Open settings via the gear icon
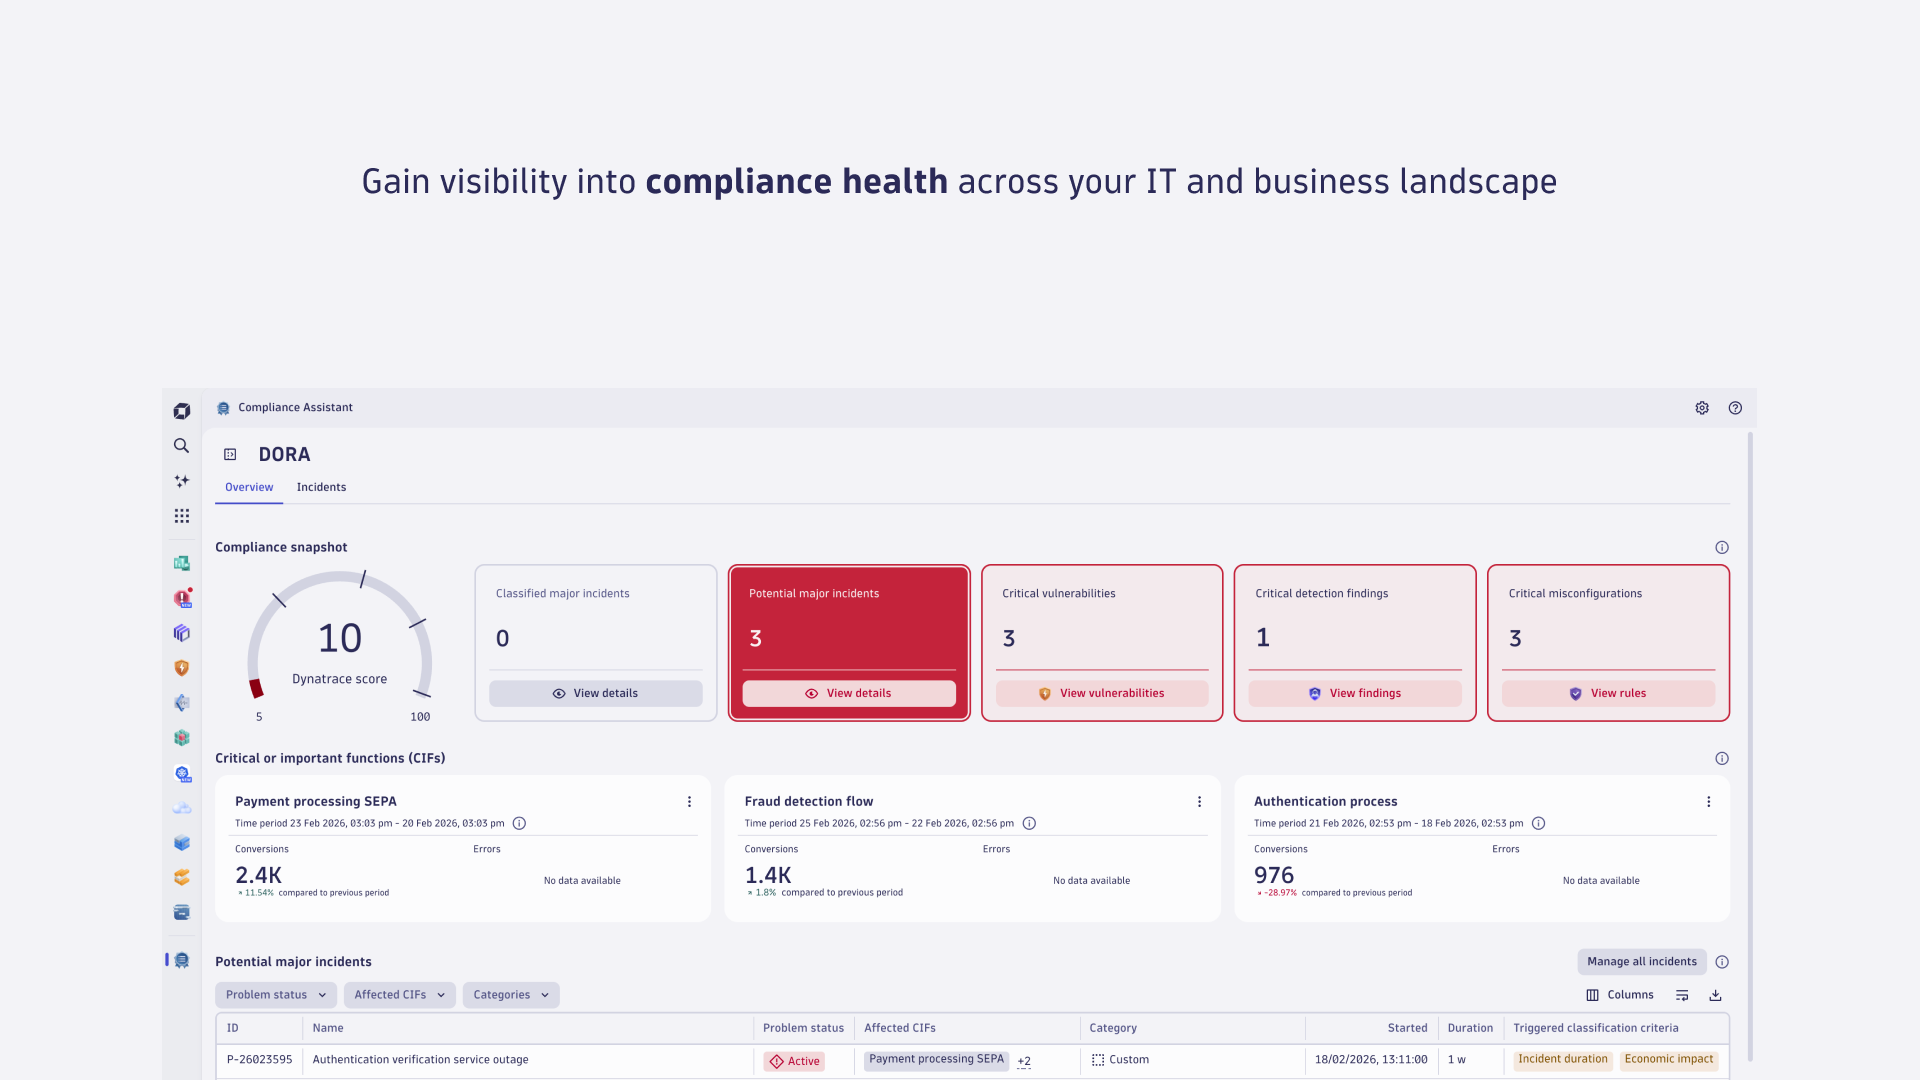The height and width of the screenshot is (1080, 1920). tap(1702, 408)
